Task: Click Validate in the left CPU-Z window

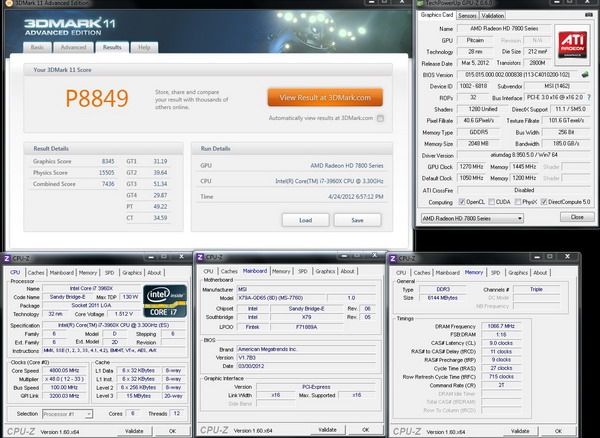Action: click(134, 431)
